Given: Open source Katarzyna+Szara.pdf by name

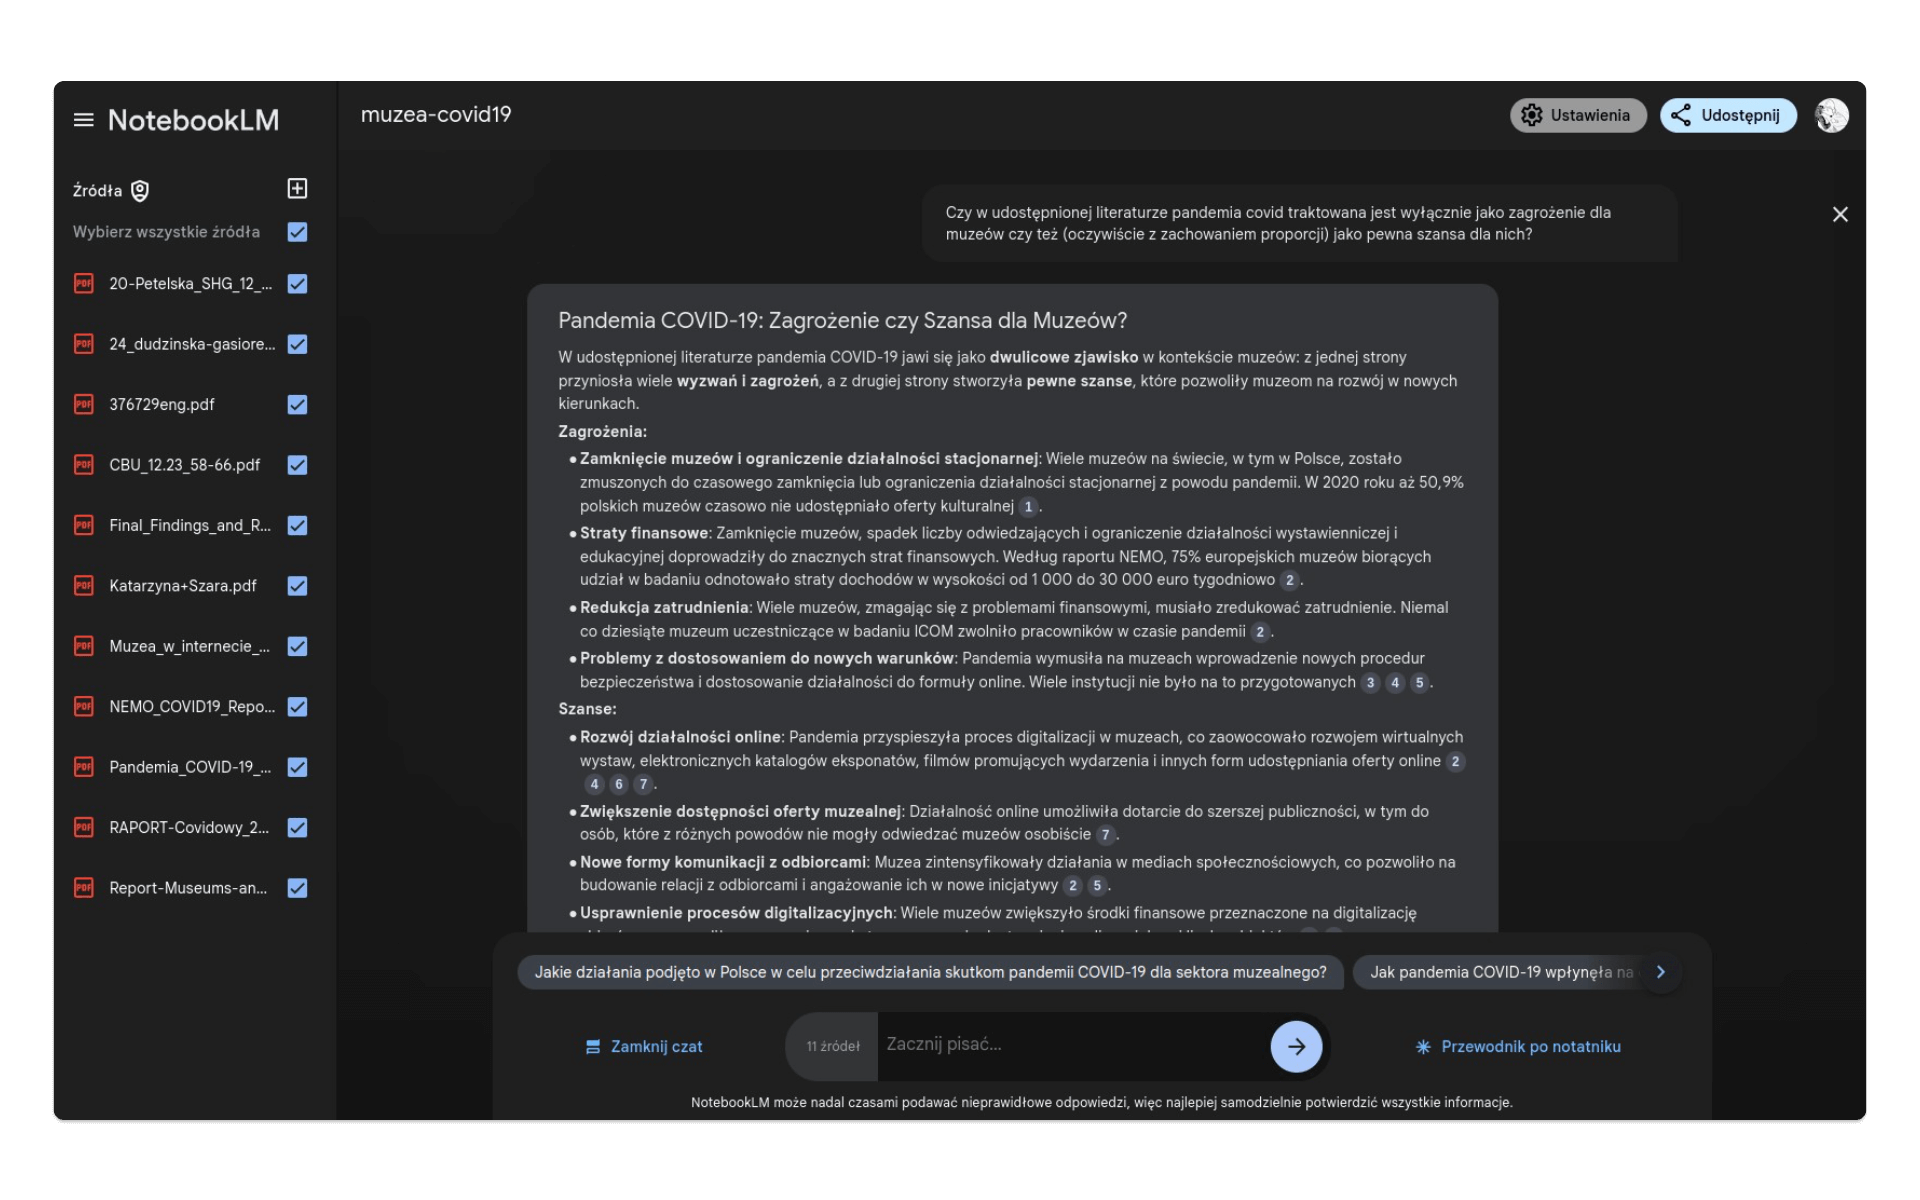Looking at the screenshot, I should click(x=183, y=586).
